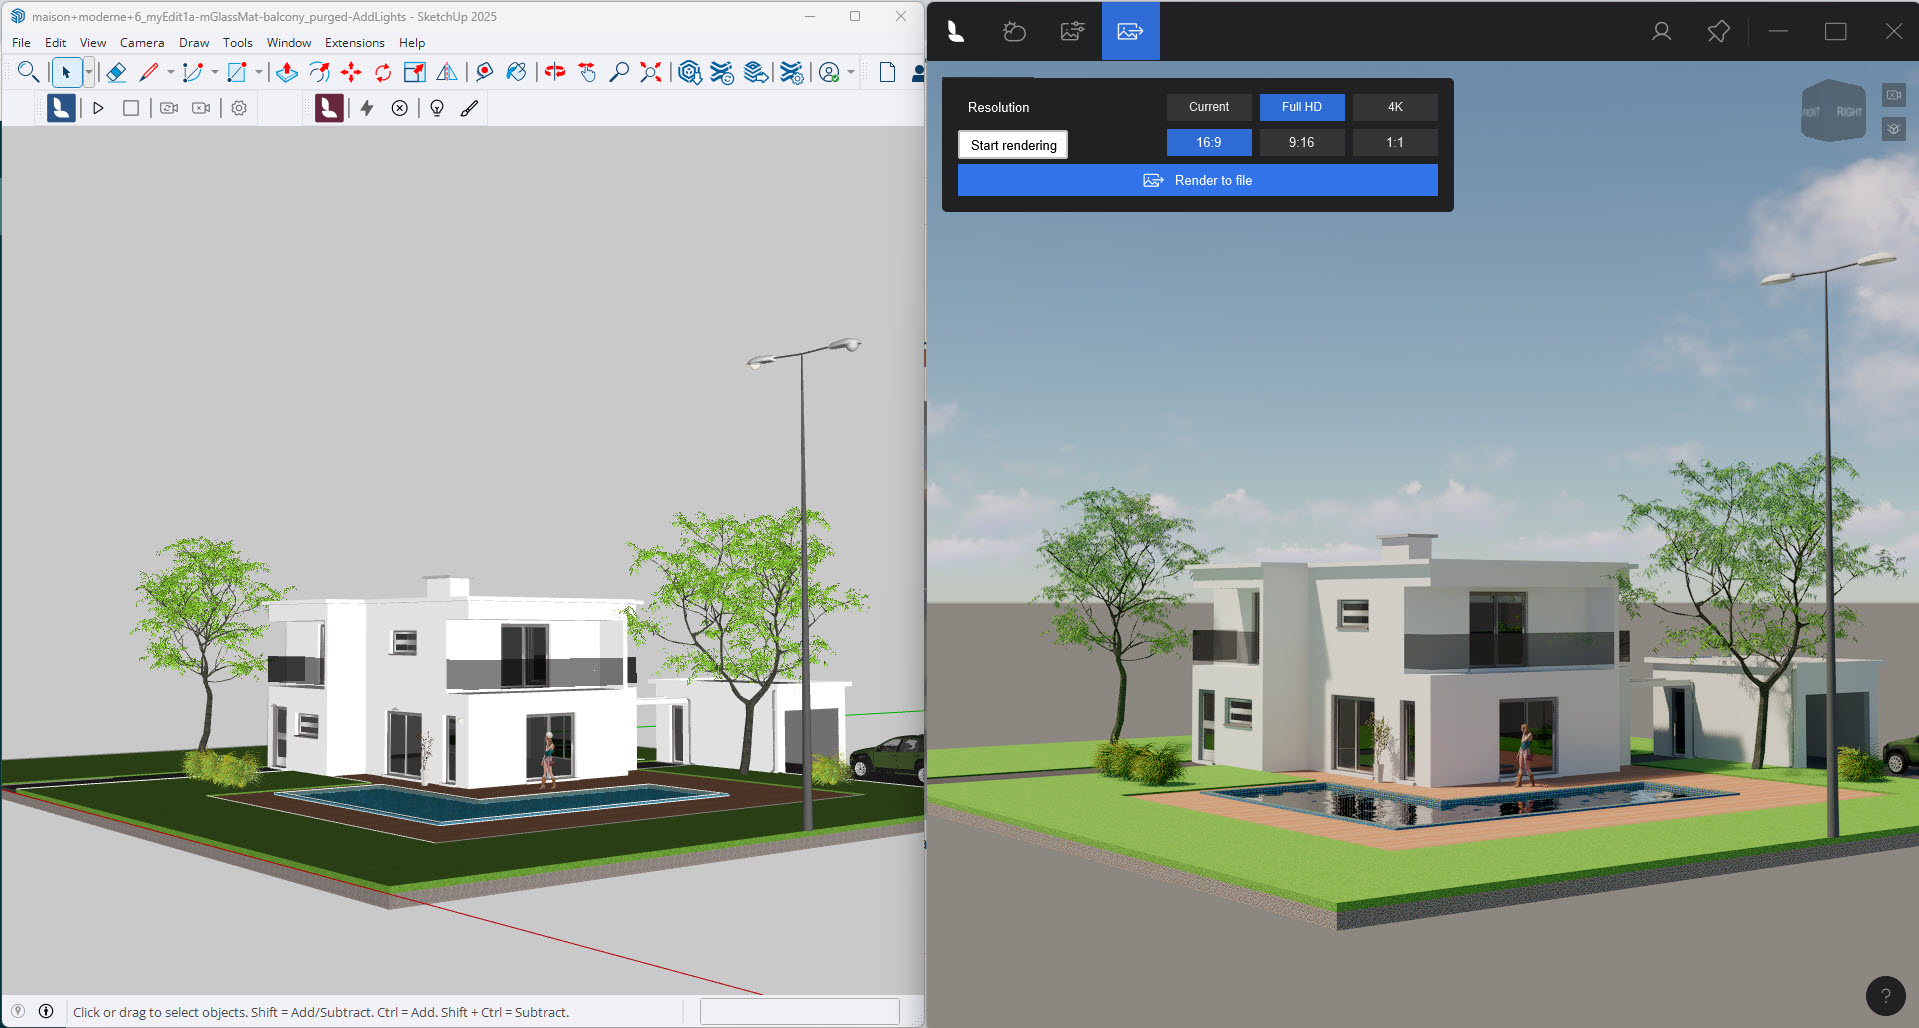Viewport: 1919px width, 1028px height.
Task: Click the user account icon in Lumion
Action: (1660, 31)
